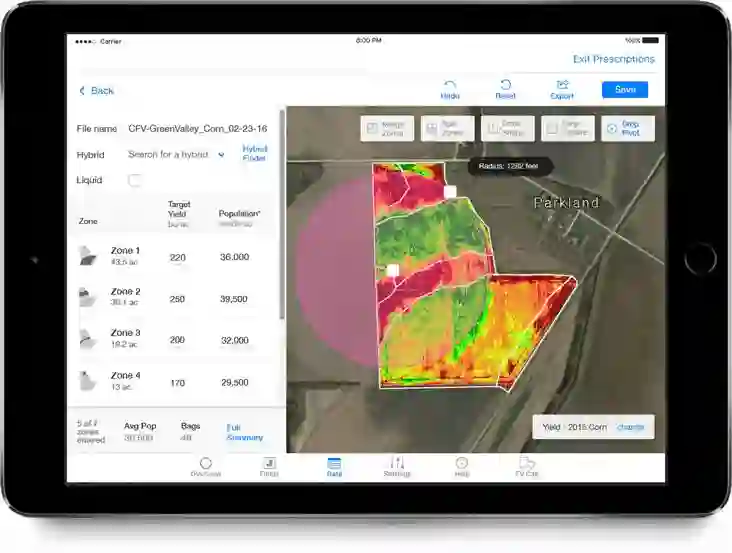The image size is (732, 553).
Task: Select Zone 2 target yield 250
Action: point(177,299)
